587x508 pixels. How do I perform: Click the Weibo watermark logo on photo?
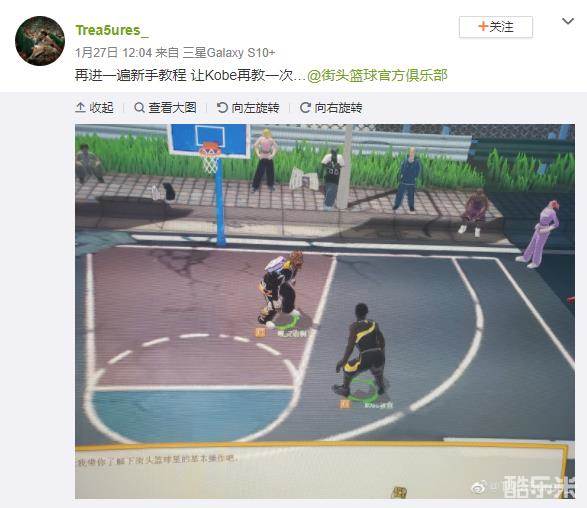click(480, 488)
